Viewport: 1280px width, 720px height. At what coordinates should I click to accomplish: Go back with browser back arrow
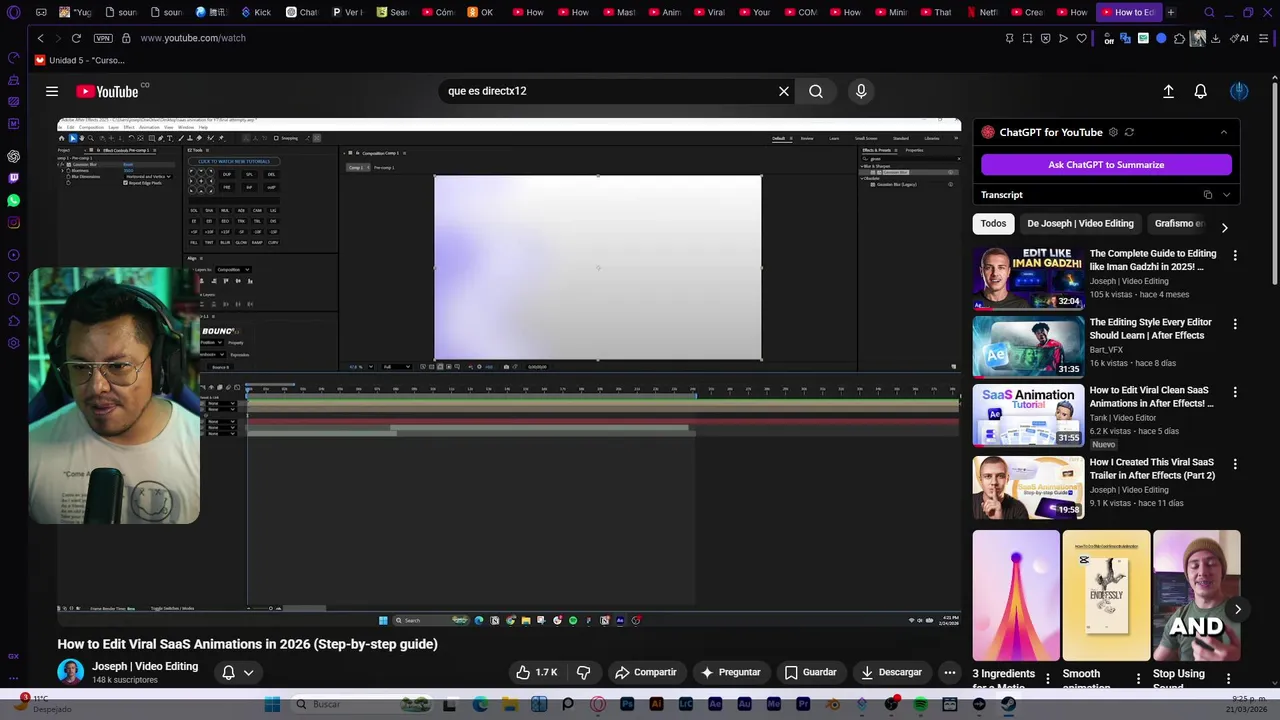(x=40, y=38)
